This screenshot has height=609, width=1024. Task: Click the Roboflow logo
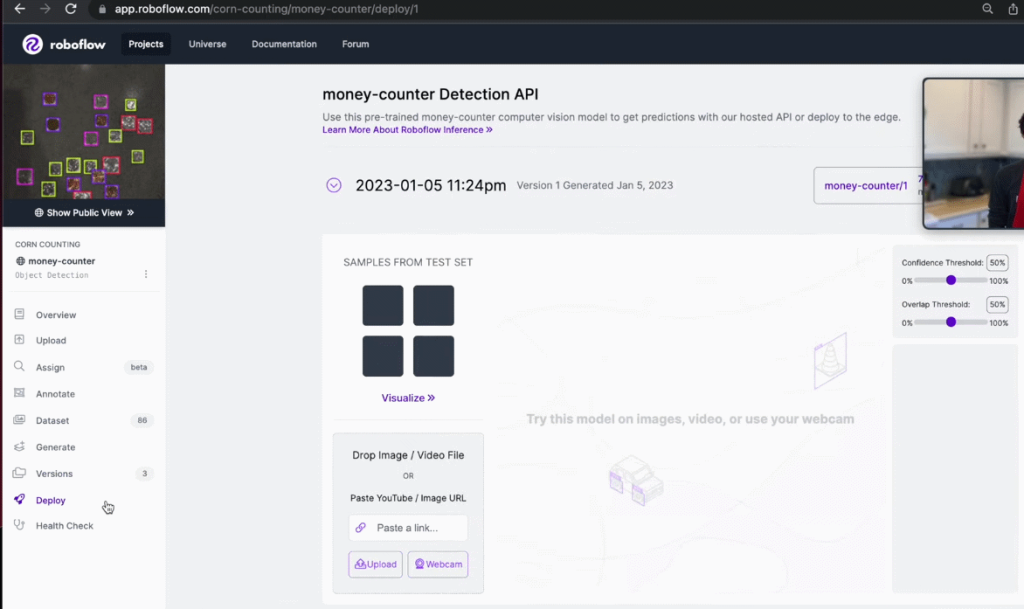[63, 44]
